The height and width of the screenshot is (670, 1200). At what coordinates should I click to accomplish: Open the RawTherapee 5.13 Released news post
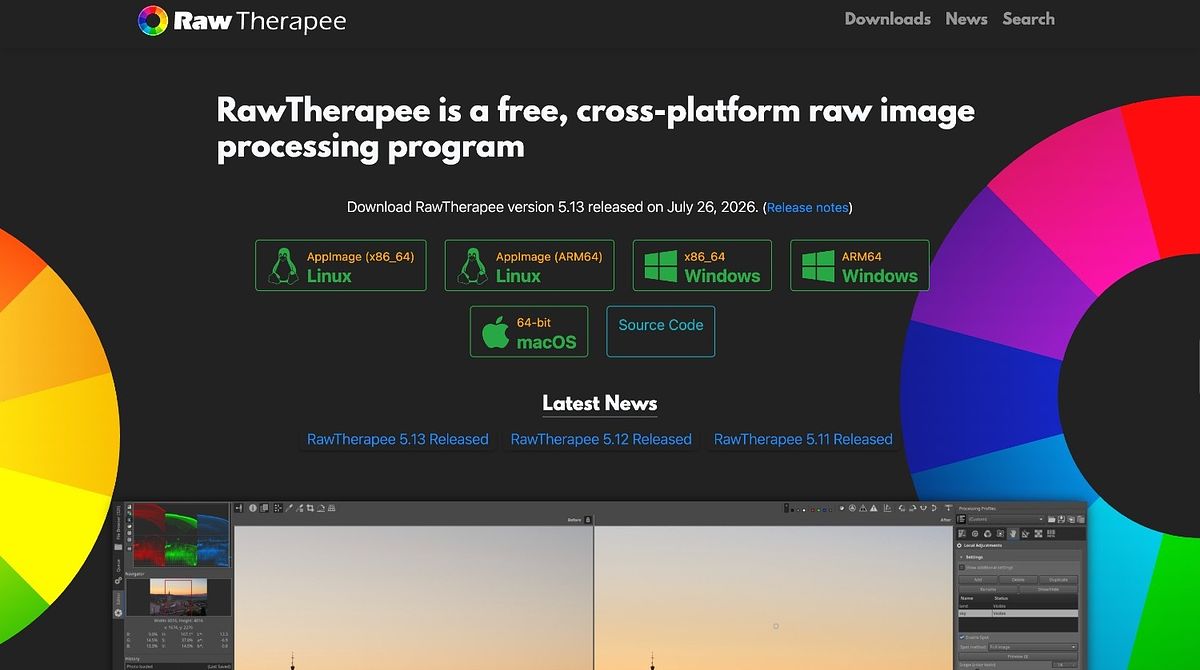coord(398,439)
